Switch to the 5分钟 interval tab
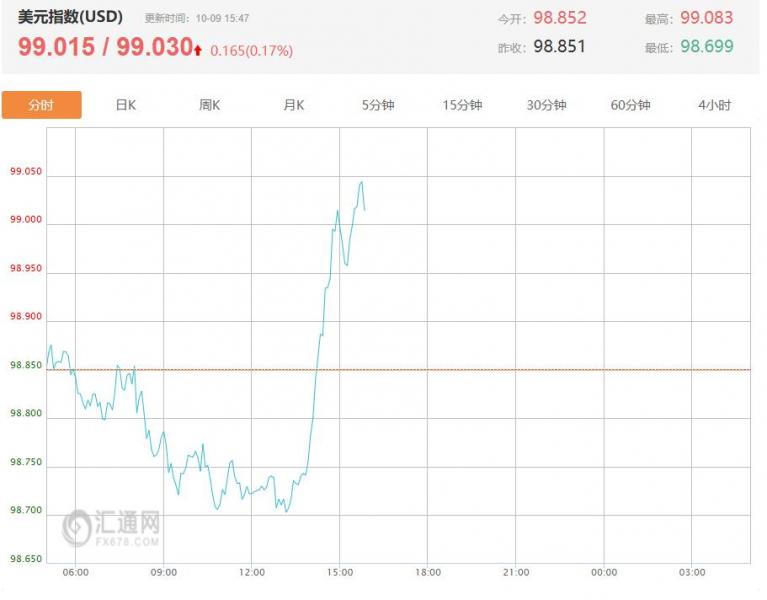This screenshot has width=767, height=600. [x=379, y=105]
